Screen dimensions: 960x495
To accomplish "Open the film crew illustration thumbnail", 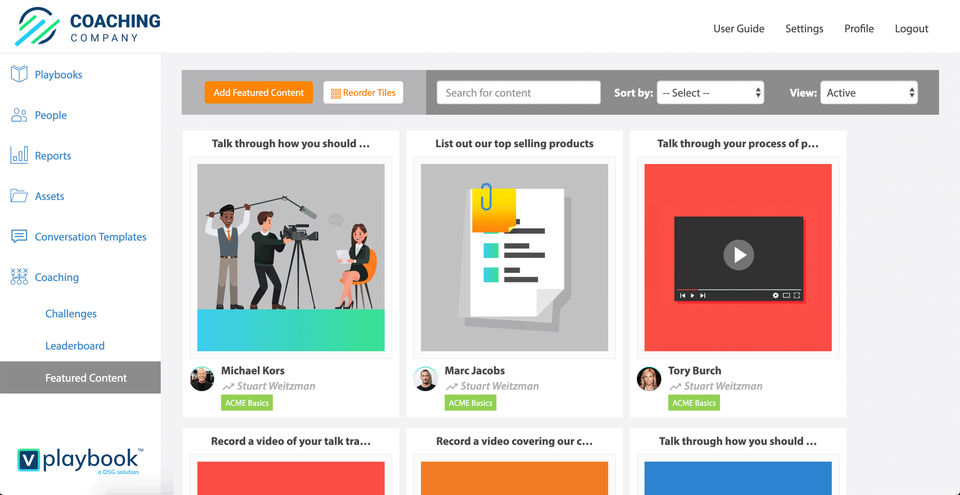I will pyautogui.click(x=291, y=257).
